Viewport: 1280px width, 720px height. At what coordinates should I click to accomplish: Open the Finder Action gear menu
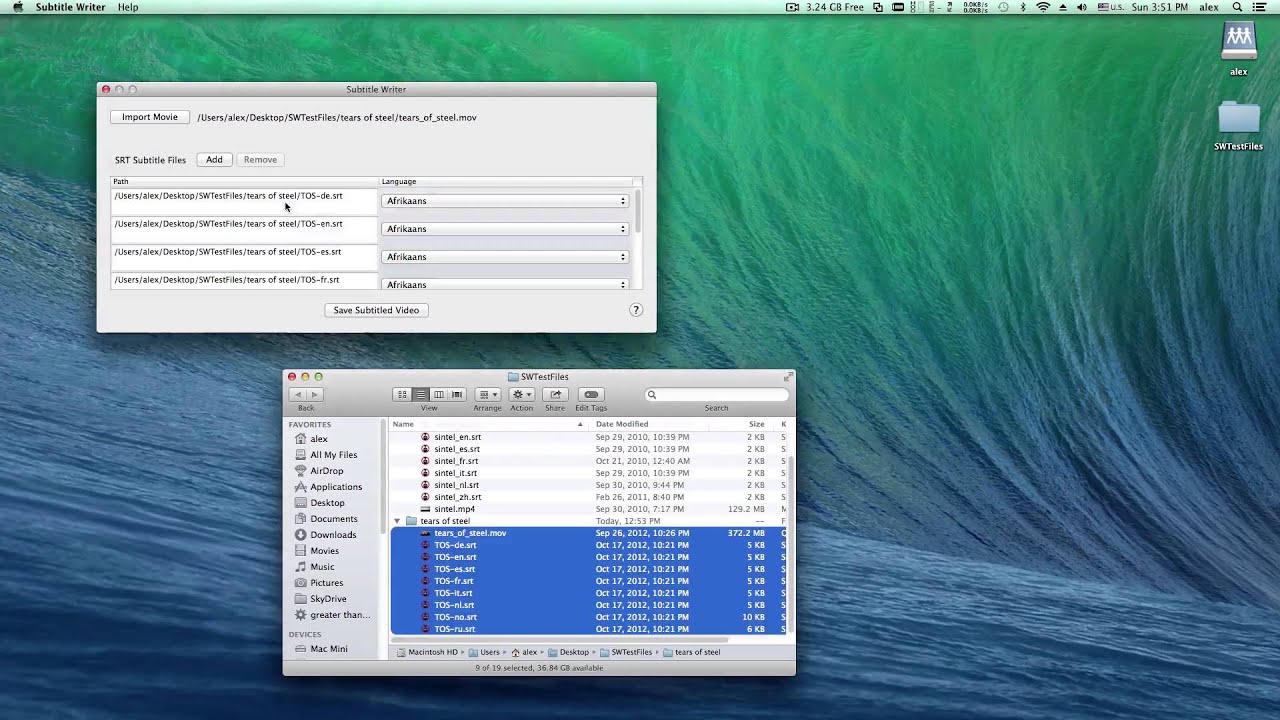[x=522, y=395]
